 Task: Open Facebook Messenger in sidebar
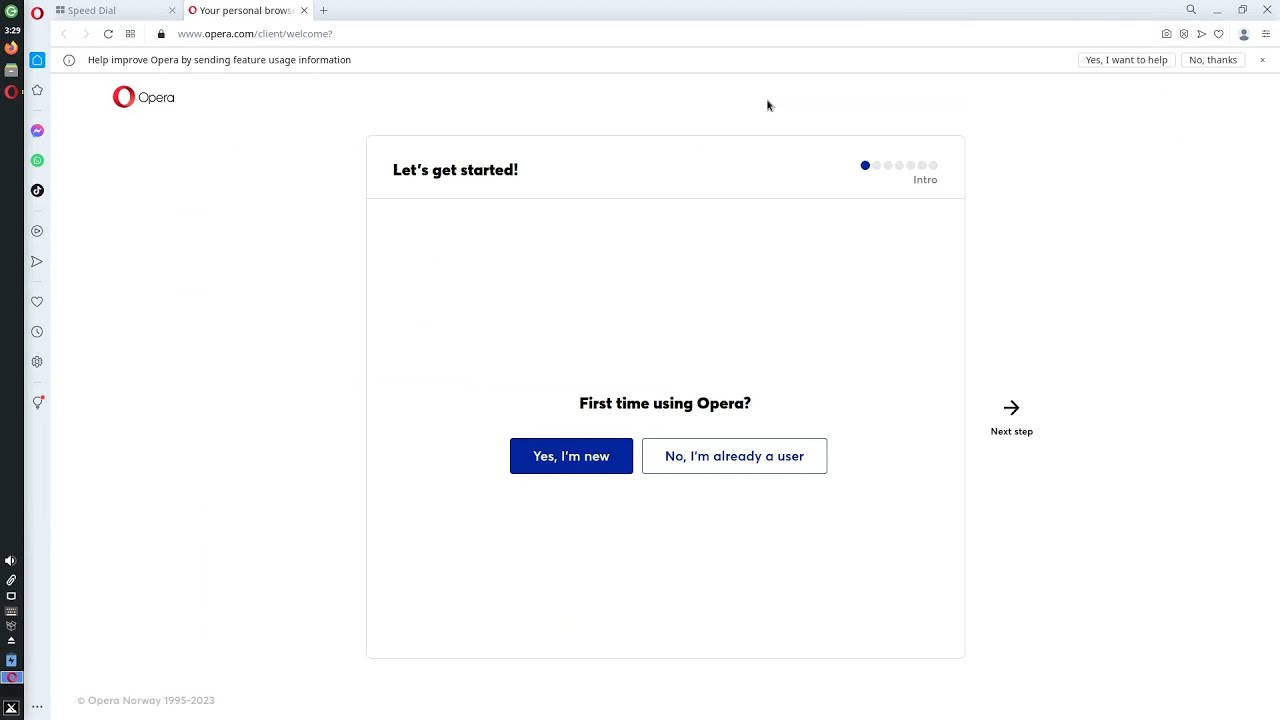coord(37,131)
